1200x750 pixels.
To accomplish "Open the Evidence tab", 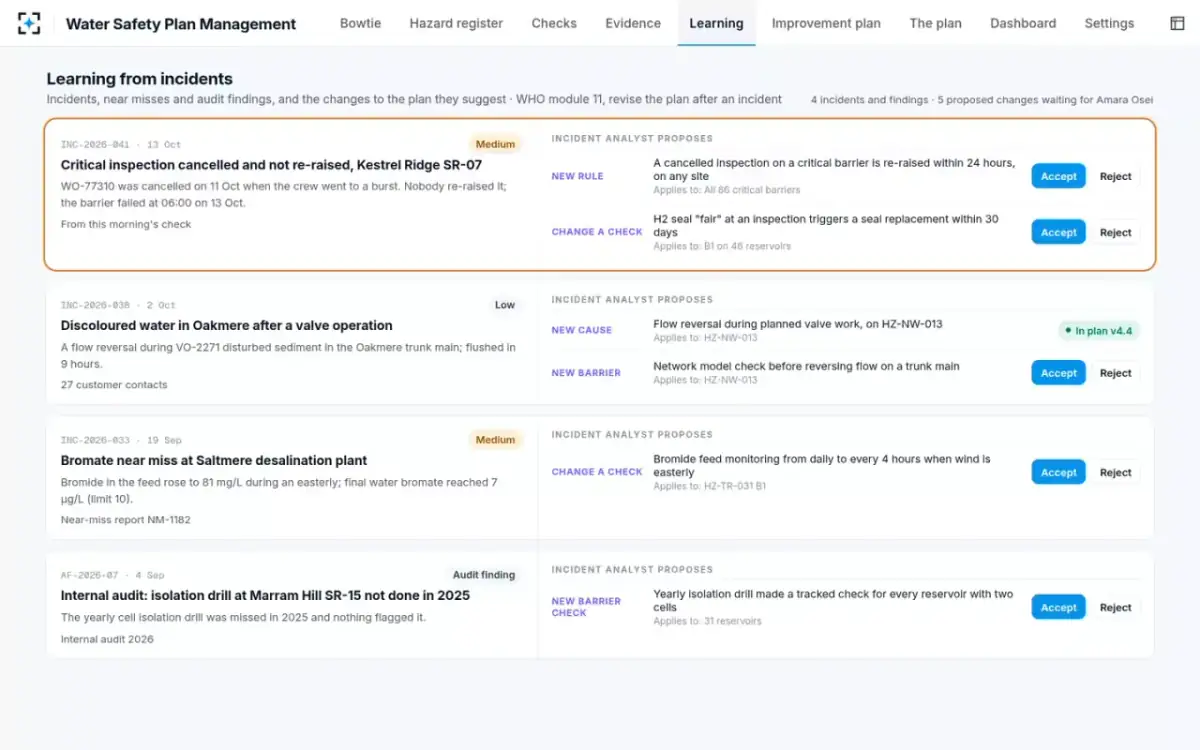I will click(x=633, y=23).
